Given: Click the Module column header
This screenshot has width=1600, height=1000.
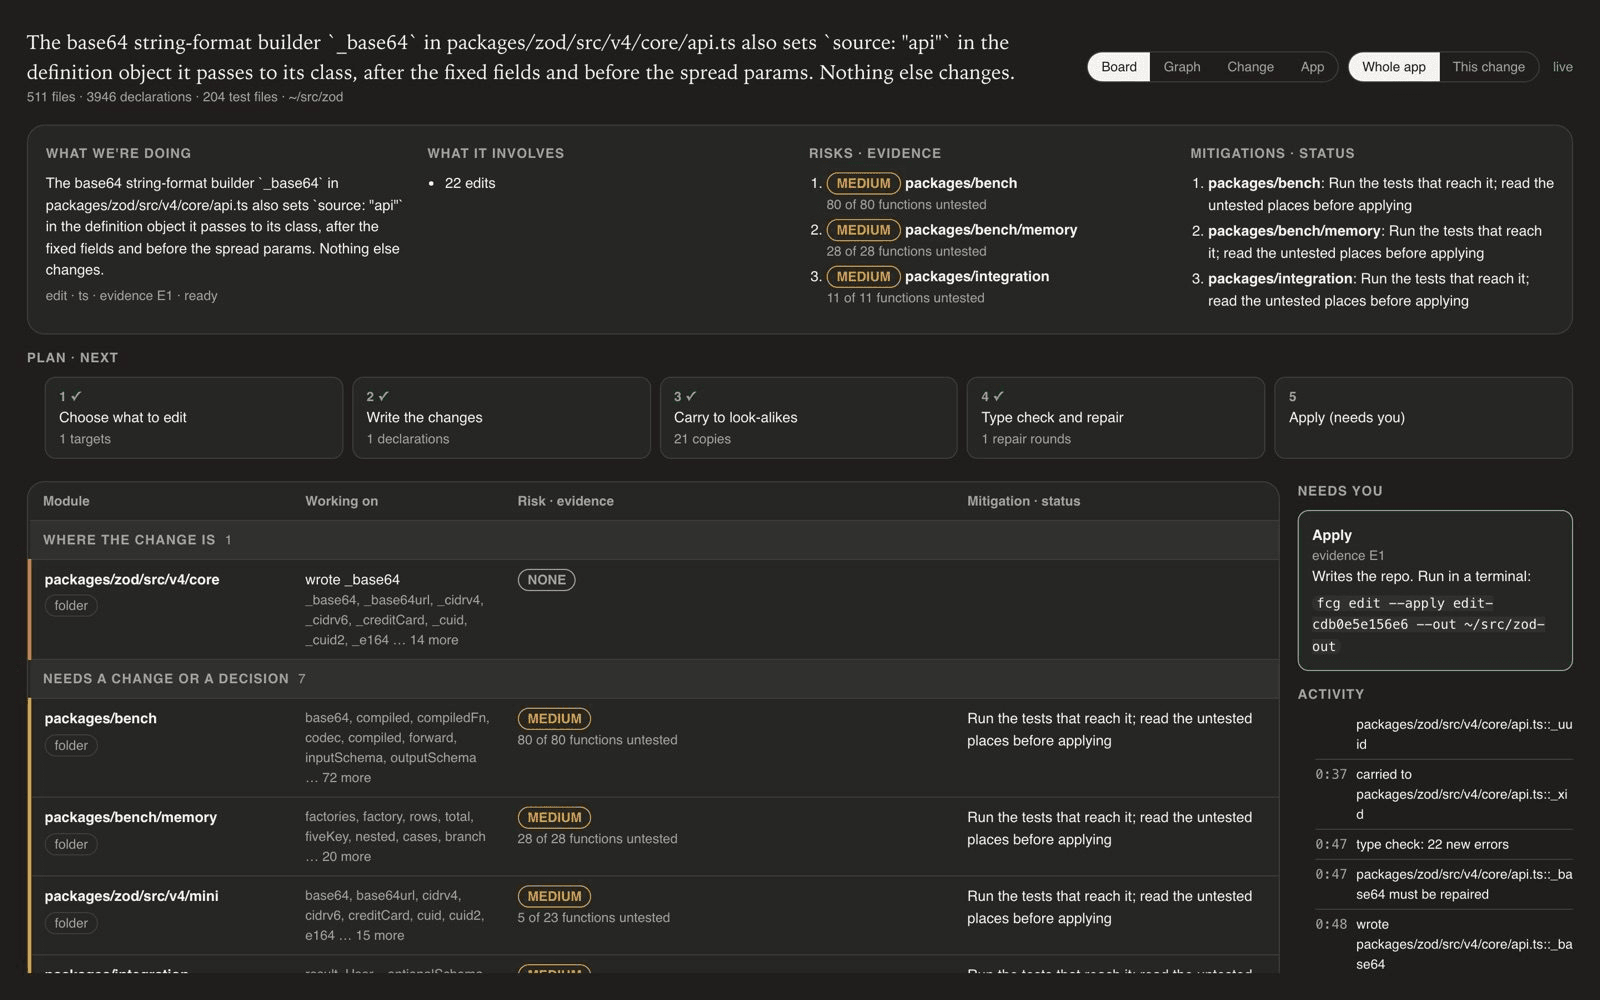Looking at the screenshot, I should [x=67, y=502].
